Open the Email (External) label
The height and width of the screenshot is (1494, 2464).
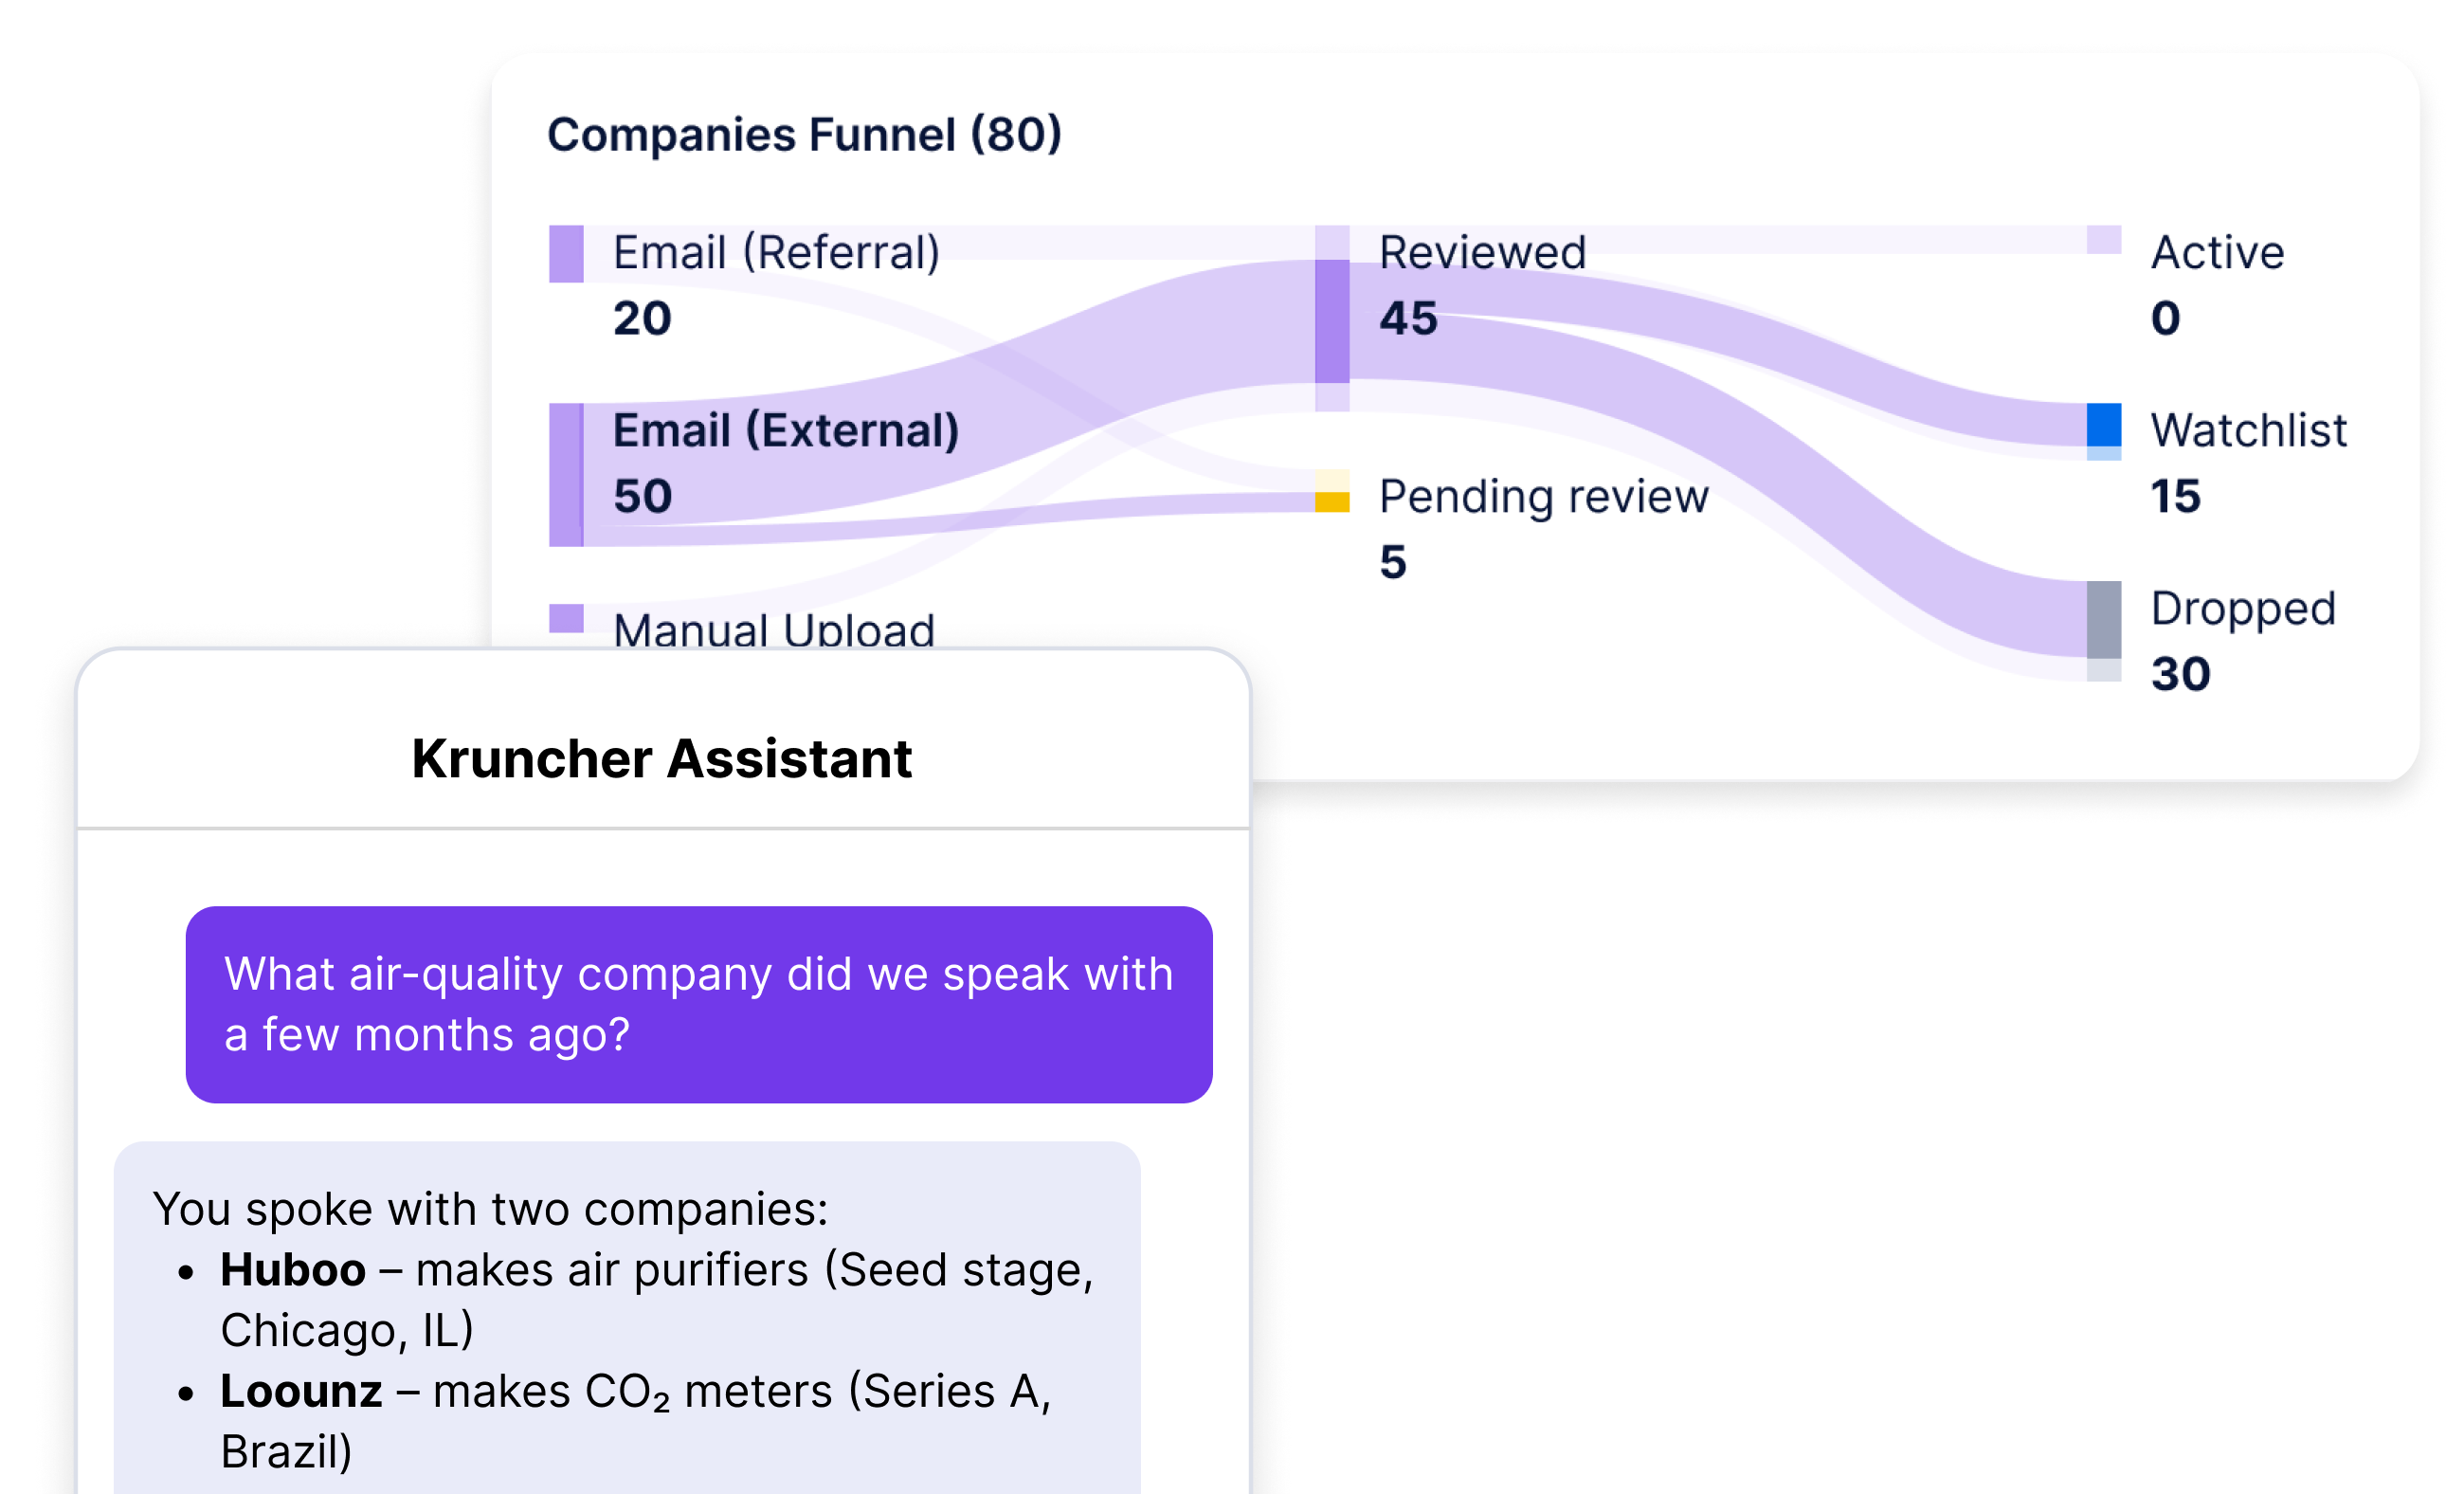click(786, 431)
